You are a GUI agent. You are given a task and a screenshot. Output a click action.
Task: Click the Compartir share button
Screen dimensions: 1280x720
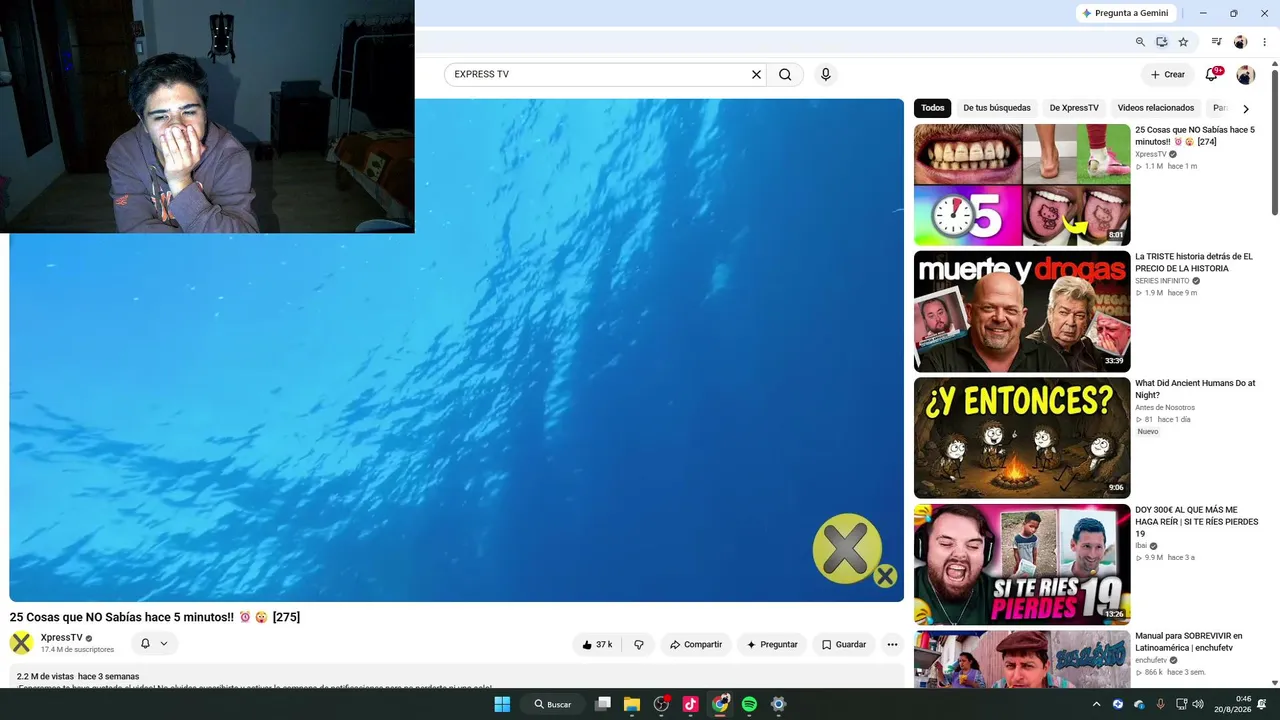click(x=696, y=645)
